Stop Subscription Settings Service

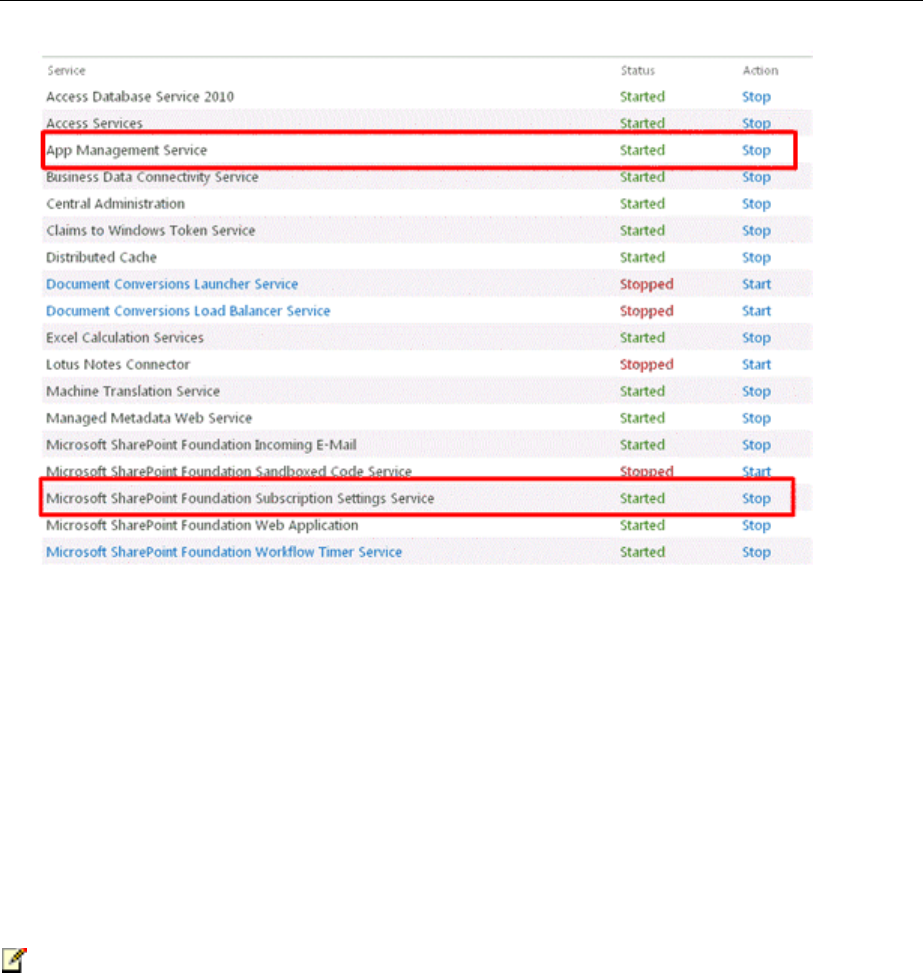pyautogui.click(x=756, y=499)
